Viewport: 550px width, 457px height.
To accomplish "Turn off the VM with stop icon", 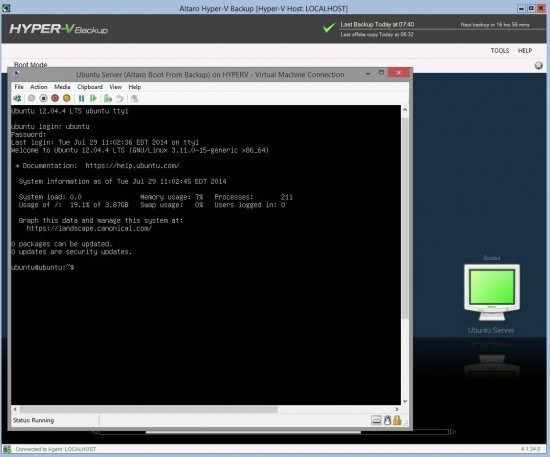I will point(43,99).
